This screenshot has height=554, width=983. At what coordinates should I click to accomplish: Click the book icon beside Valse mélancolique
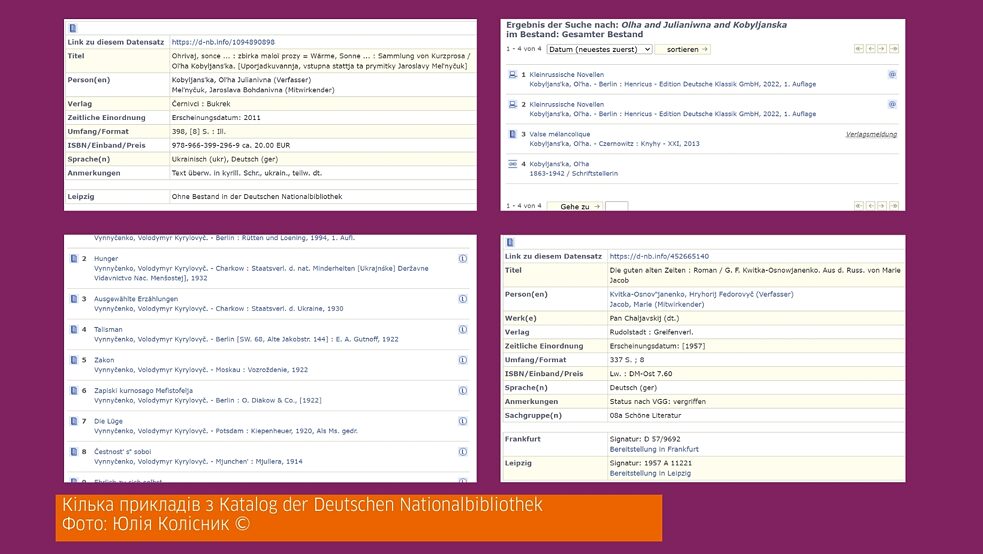[x=513, y=134]
